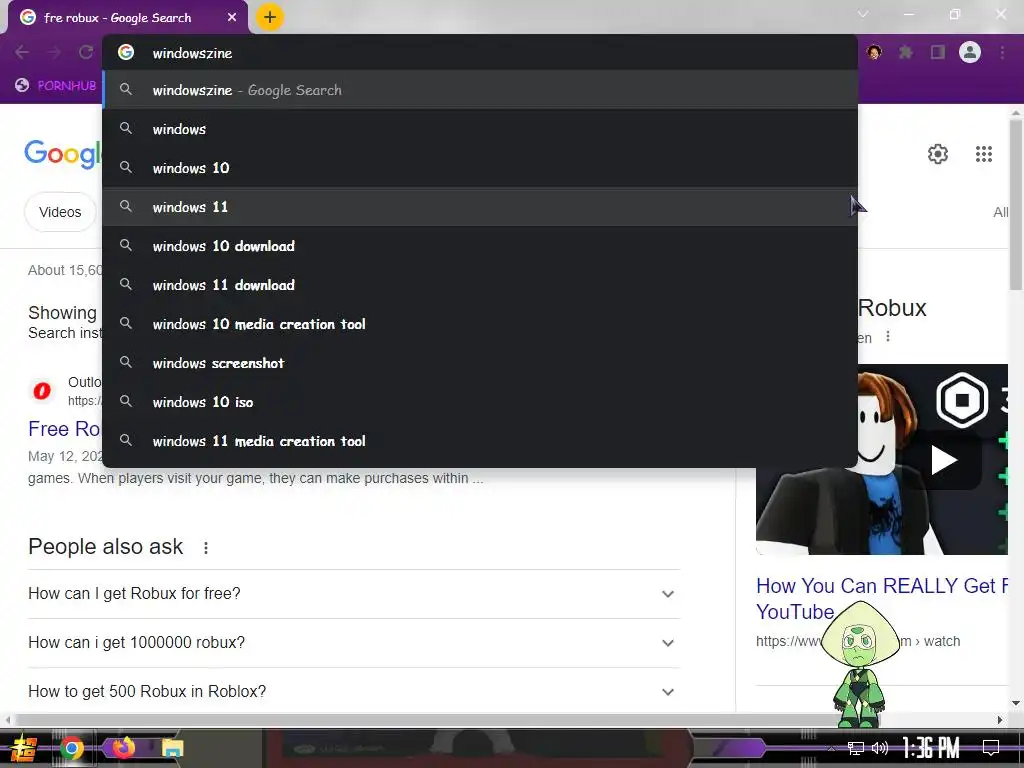Select the 'windows' suggestion

(x=480, y=129)
